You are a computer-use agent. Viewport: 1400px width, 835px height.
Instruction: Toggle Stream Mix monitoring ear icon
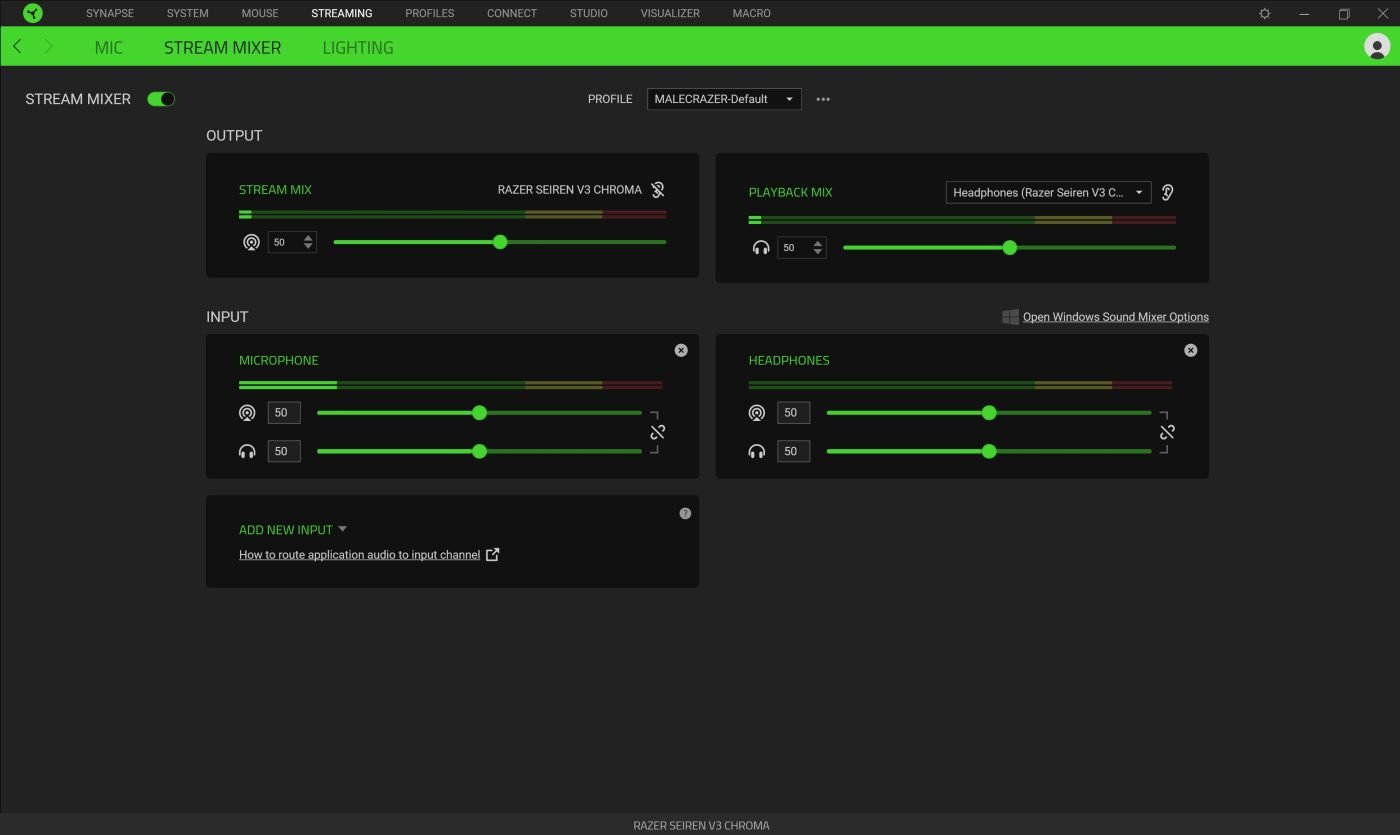(x=657, y=189)
